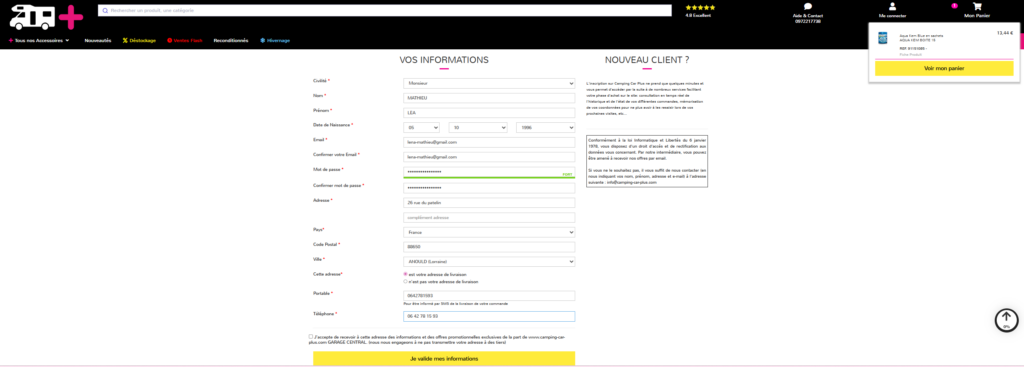
Task: Click the Confirmer votre Email field
Action: pos(489,157)
